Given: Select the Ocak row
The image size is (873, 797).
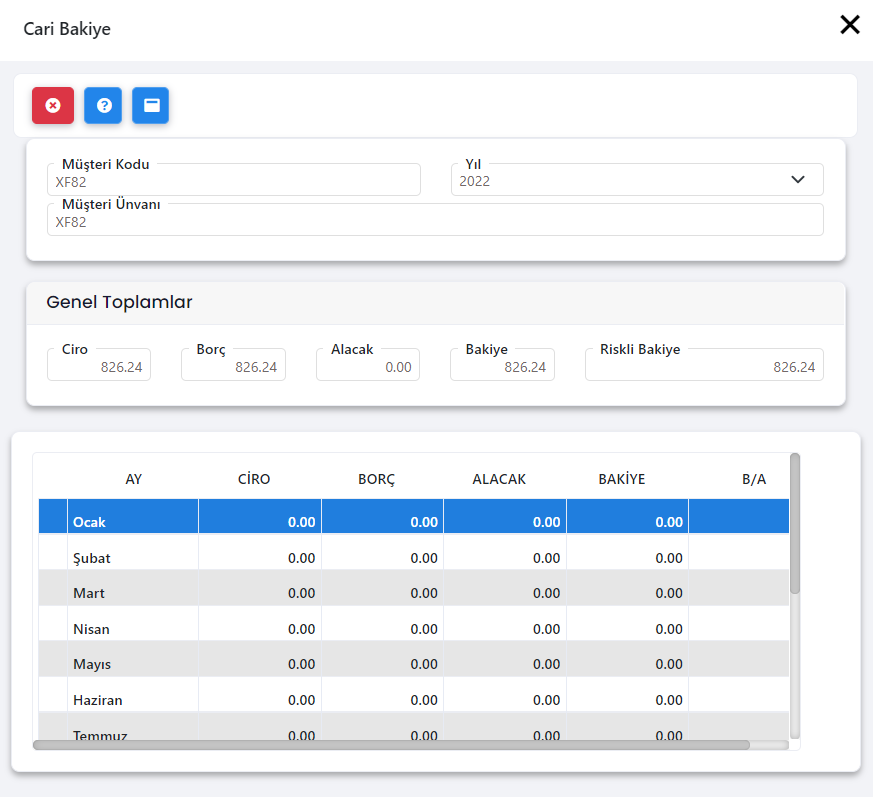Looking at the screenshot, I should [414, 516].
